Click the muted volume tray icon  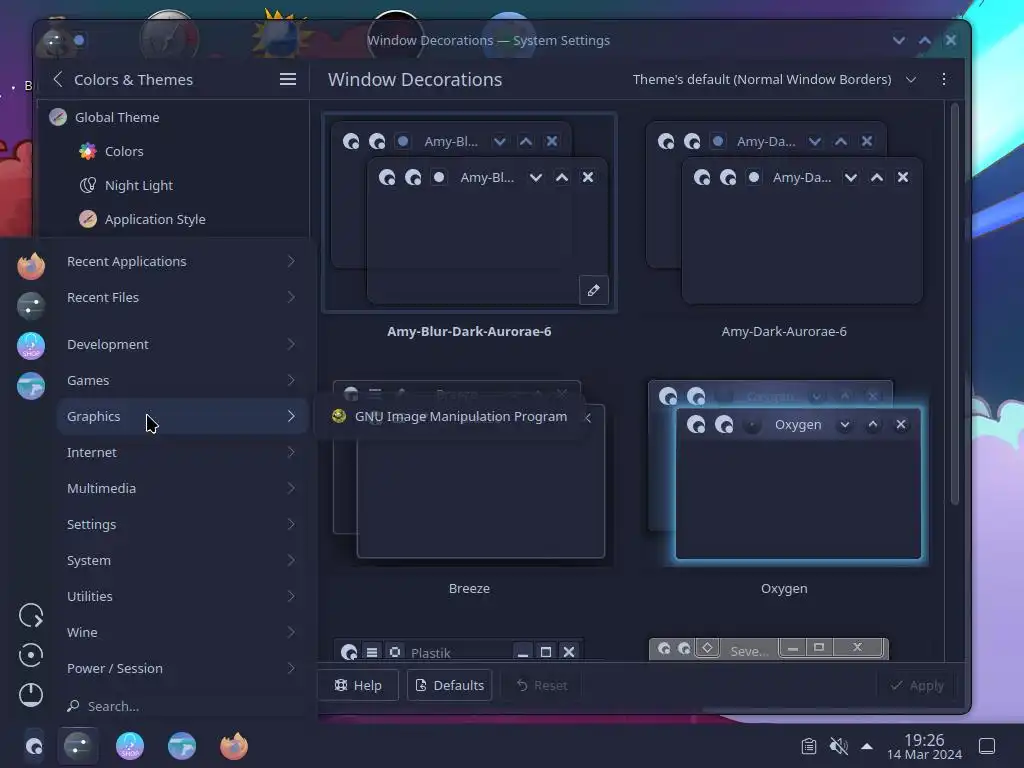click(839, 746)
